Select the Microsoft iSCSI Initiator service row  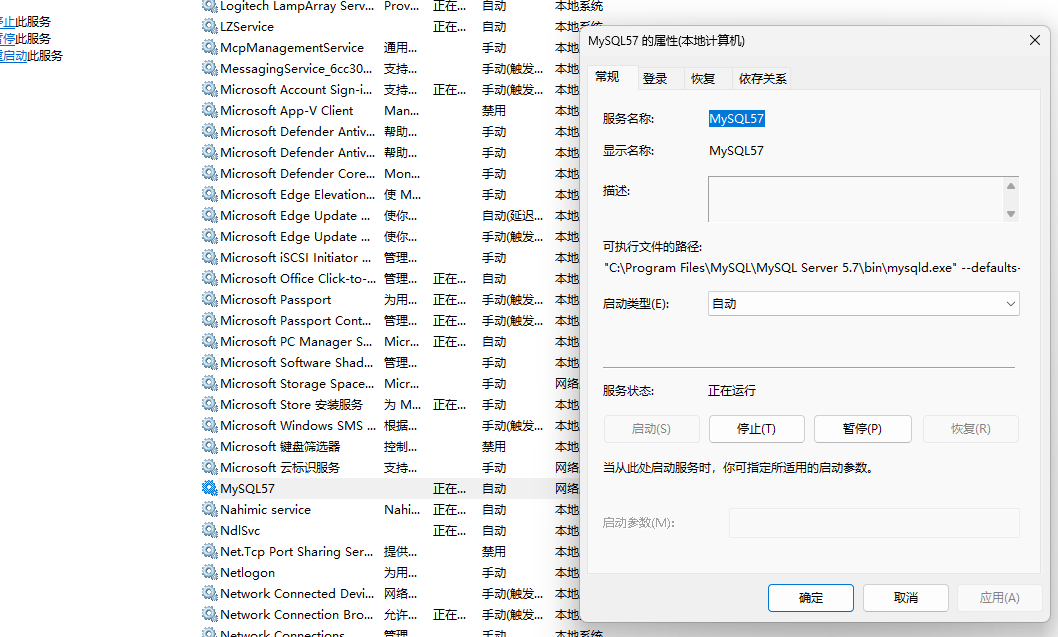390,257
